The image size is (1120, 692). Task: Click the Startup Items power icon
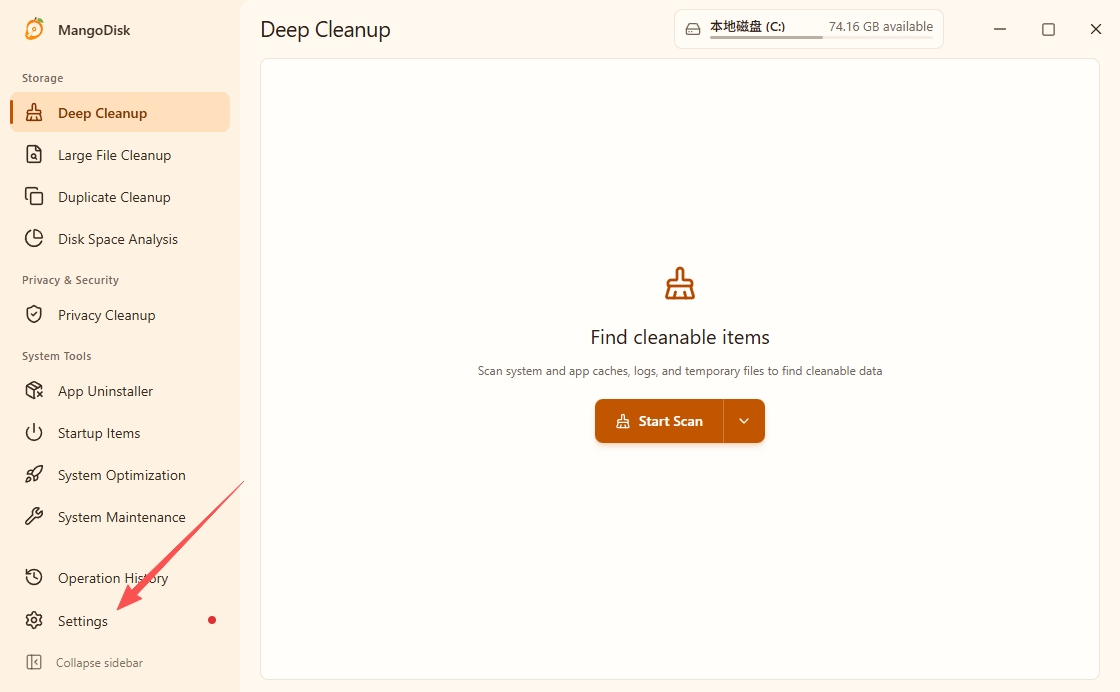pos(34,433)
